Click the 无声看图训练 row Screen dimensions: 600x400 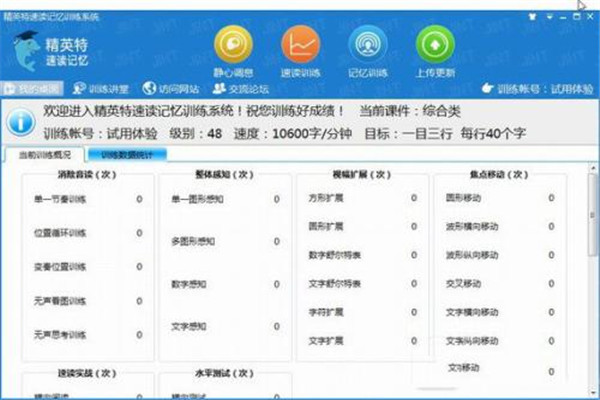click(x=88, y=301)
